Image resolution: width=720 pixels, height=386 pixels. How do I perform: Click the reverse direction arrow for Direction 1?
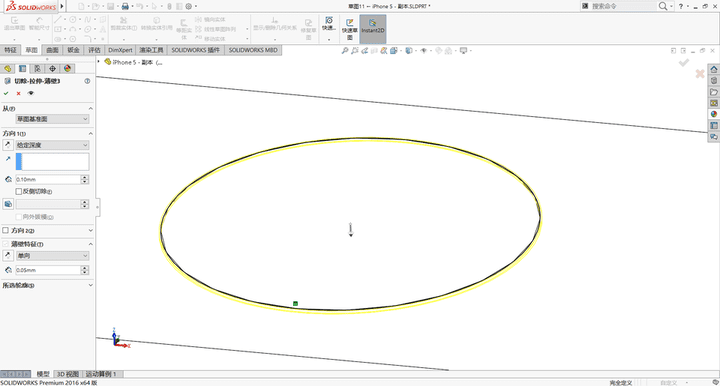(7, 145)
